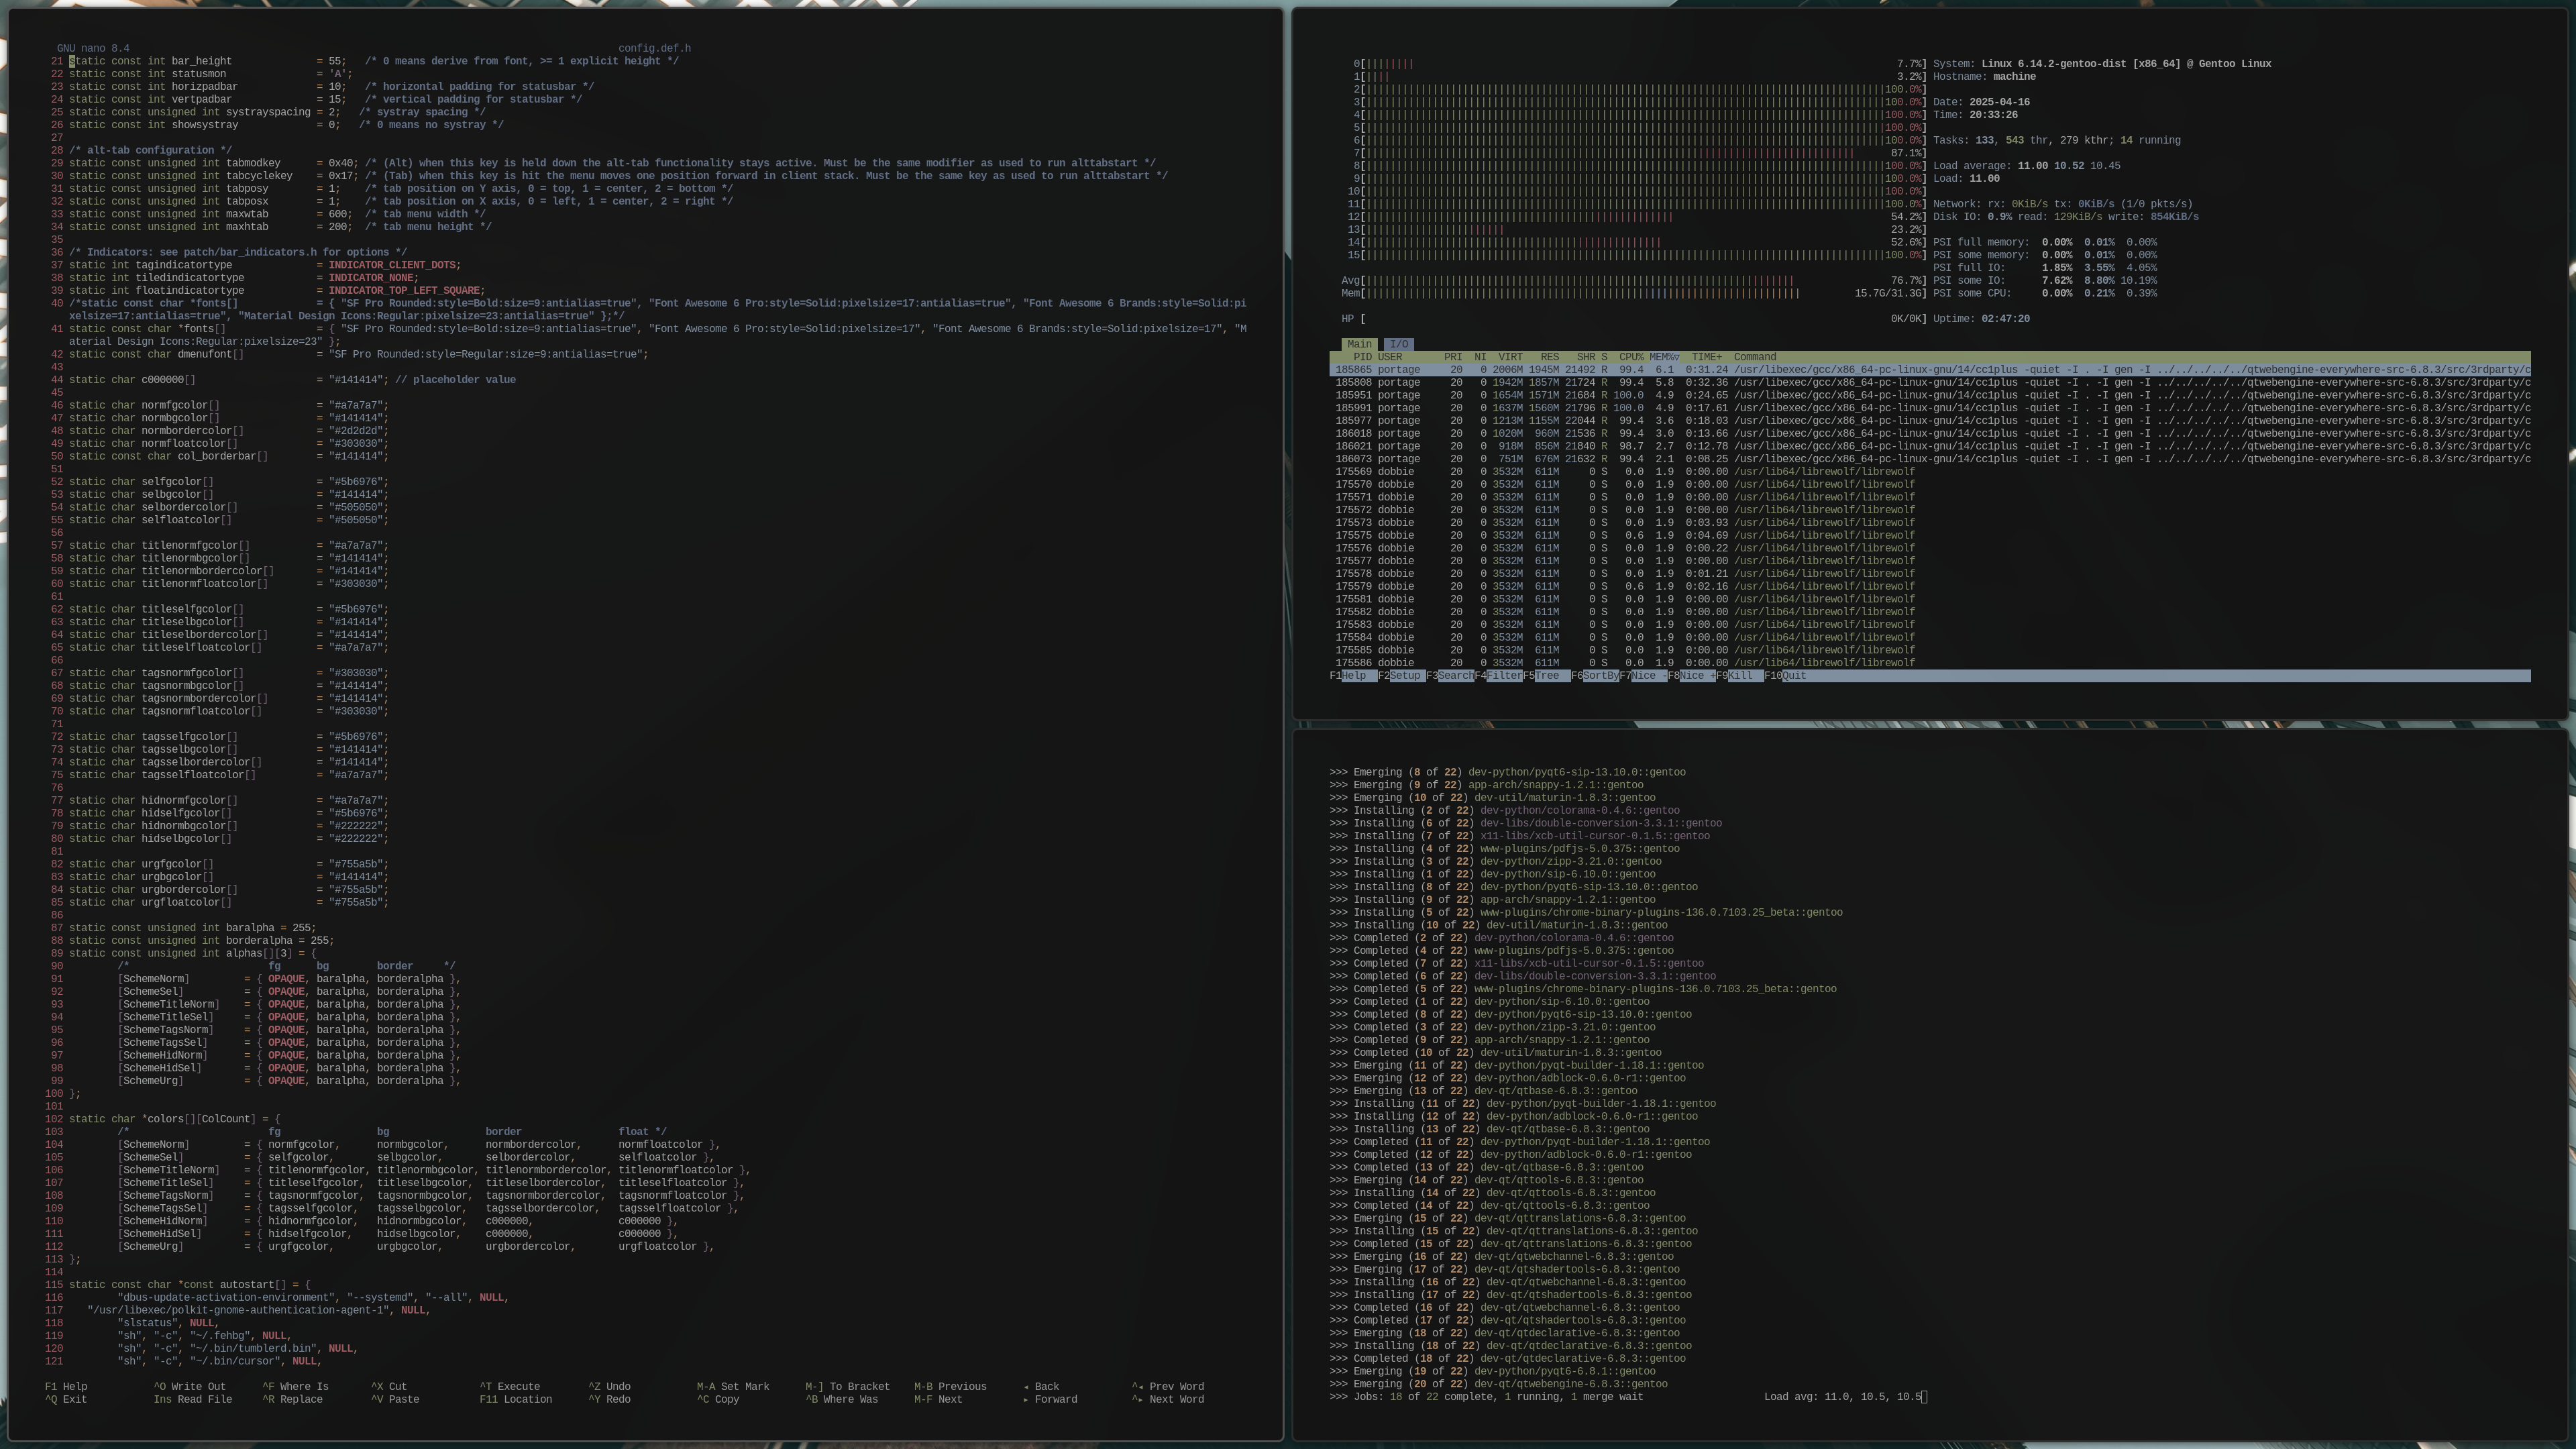Click the MEM% column header in htop

pyautogui.click(x=1664, y=357)
